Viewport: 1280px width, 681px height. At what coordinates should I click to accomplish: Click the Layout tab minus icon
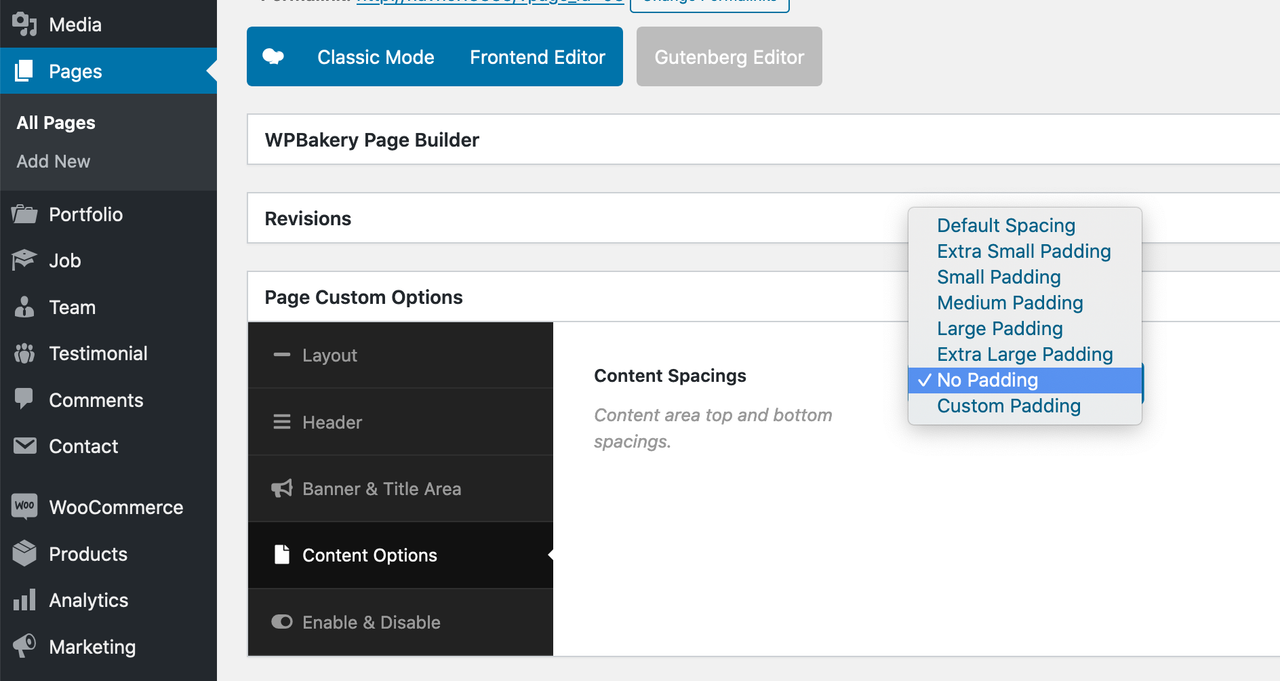tap(282, 355)
